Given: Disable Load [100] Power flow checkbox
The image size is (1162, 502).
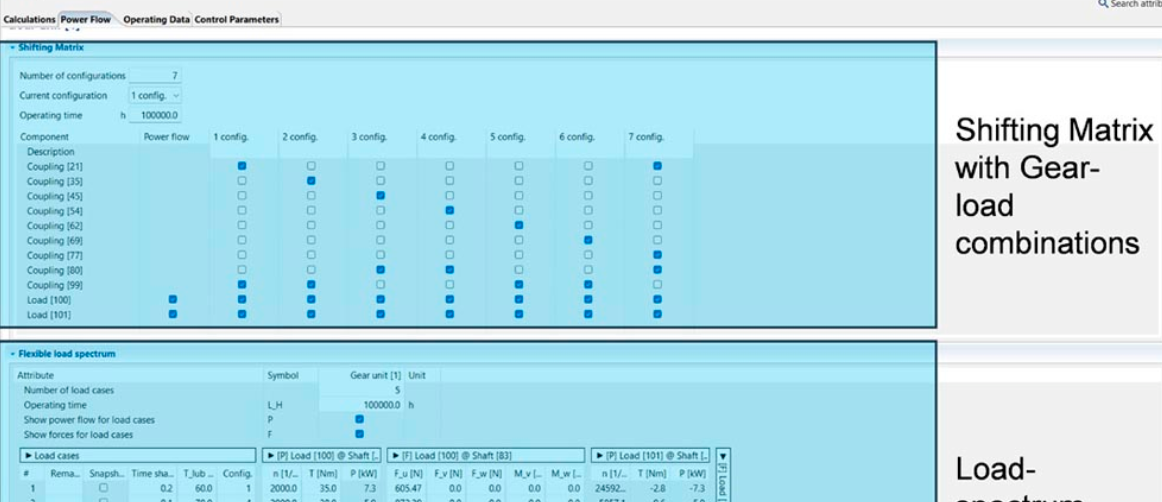Looking at the screenshot, I should point(173,300).
